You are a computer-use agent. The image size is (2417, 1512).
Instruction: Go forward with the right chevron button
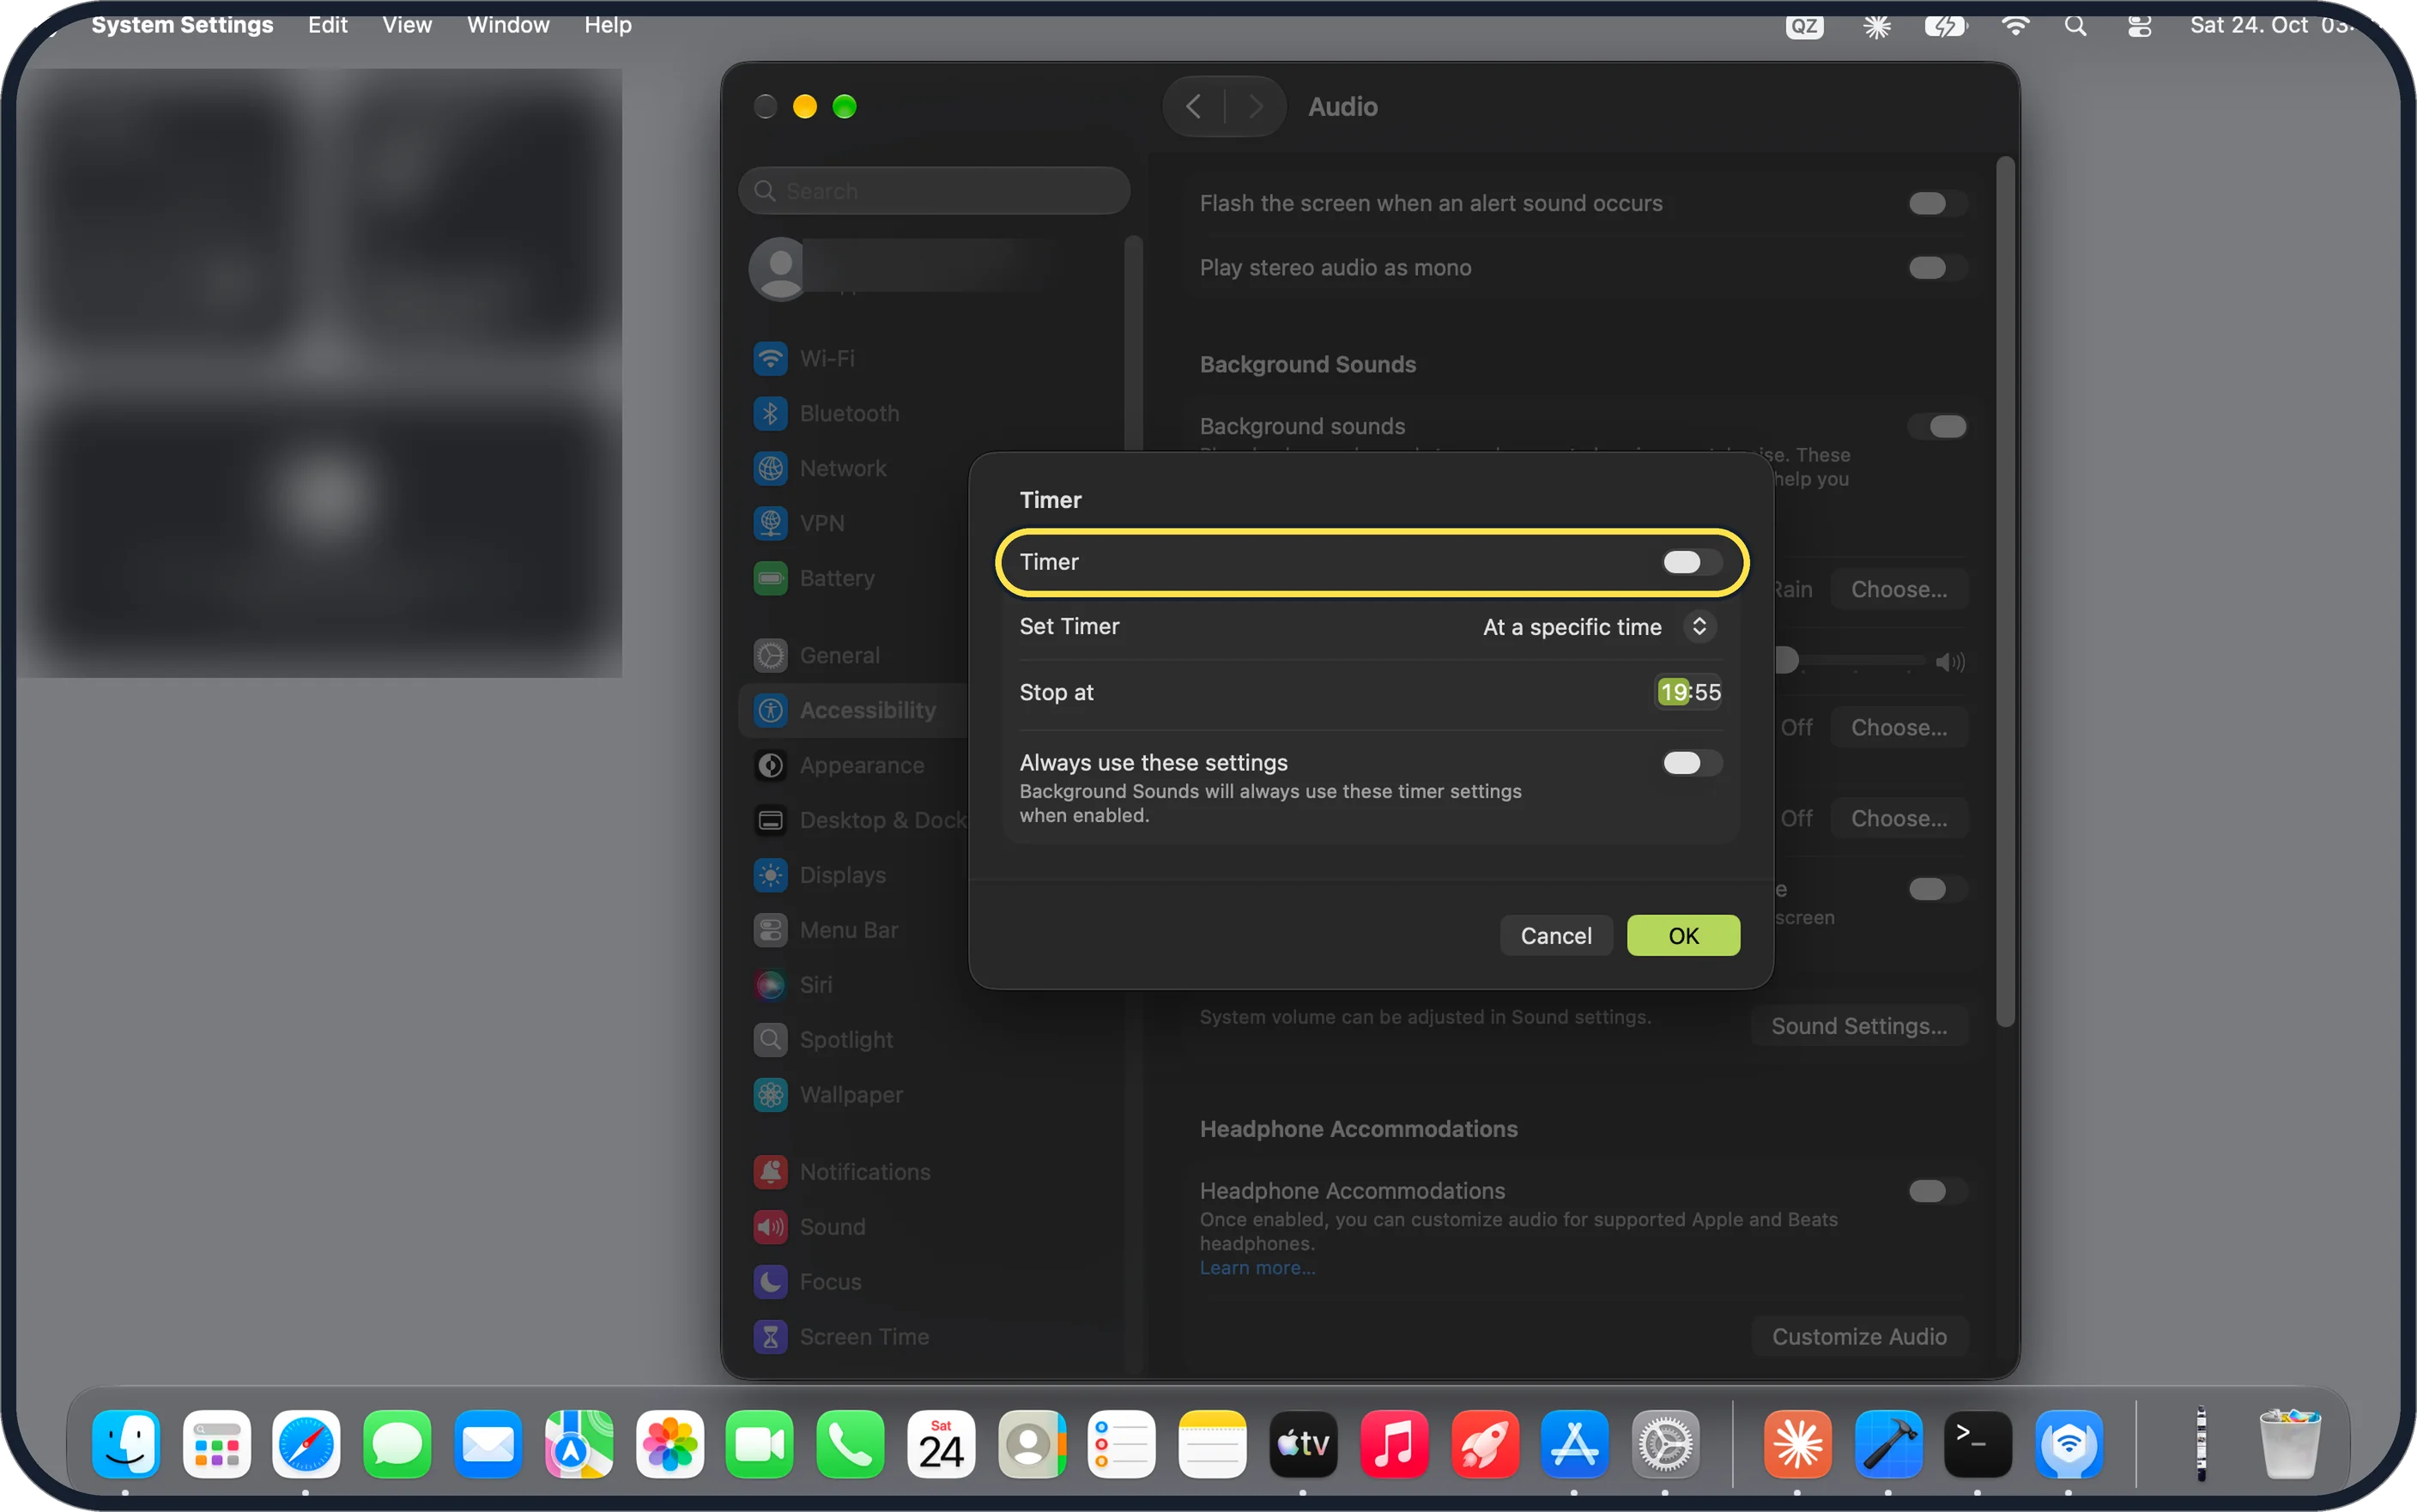pos(1256,107)
